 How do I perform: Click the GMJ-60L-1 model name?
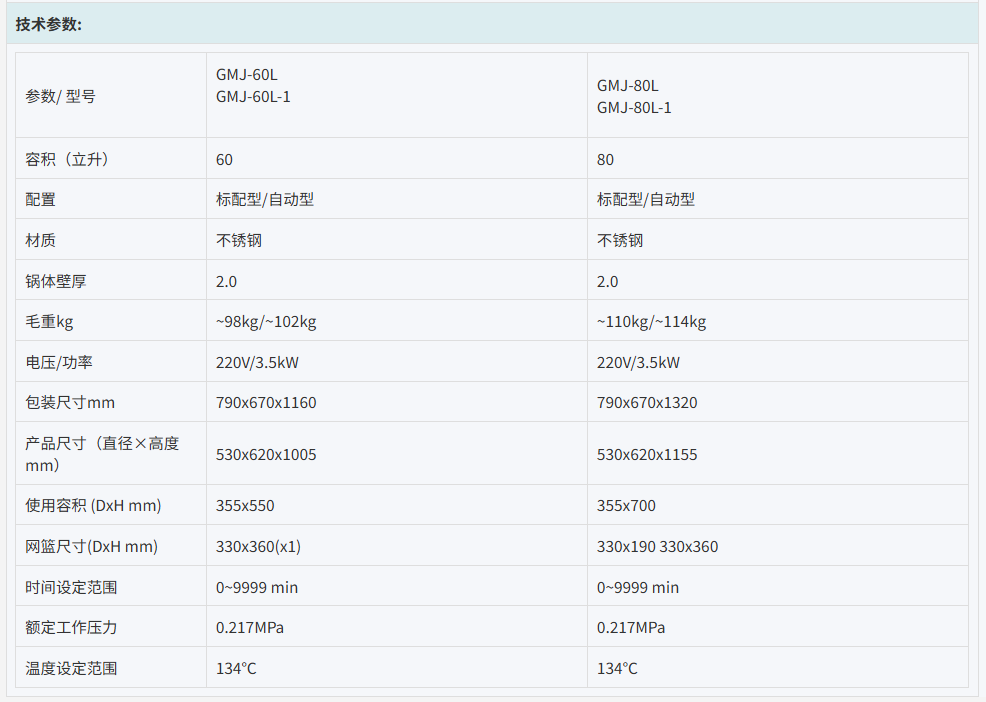click(253, 97)
